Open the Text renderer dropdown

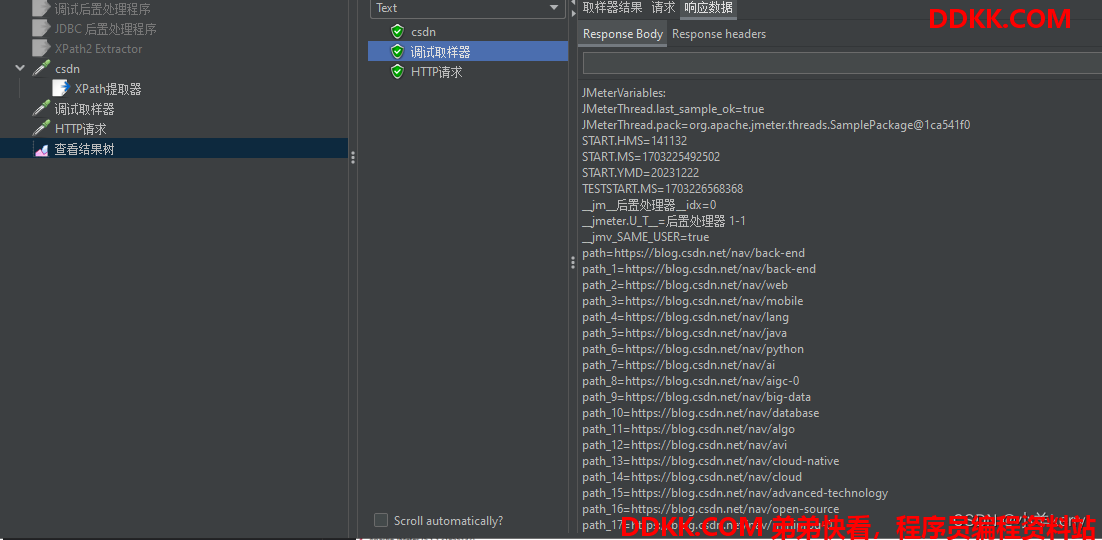tap(467, 8)
